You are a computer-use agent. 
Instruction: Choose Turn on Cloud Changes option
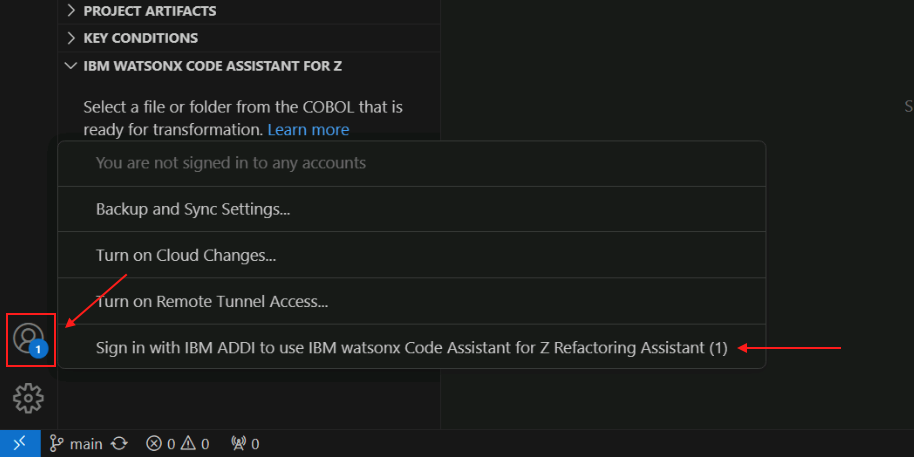[412, 255]
